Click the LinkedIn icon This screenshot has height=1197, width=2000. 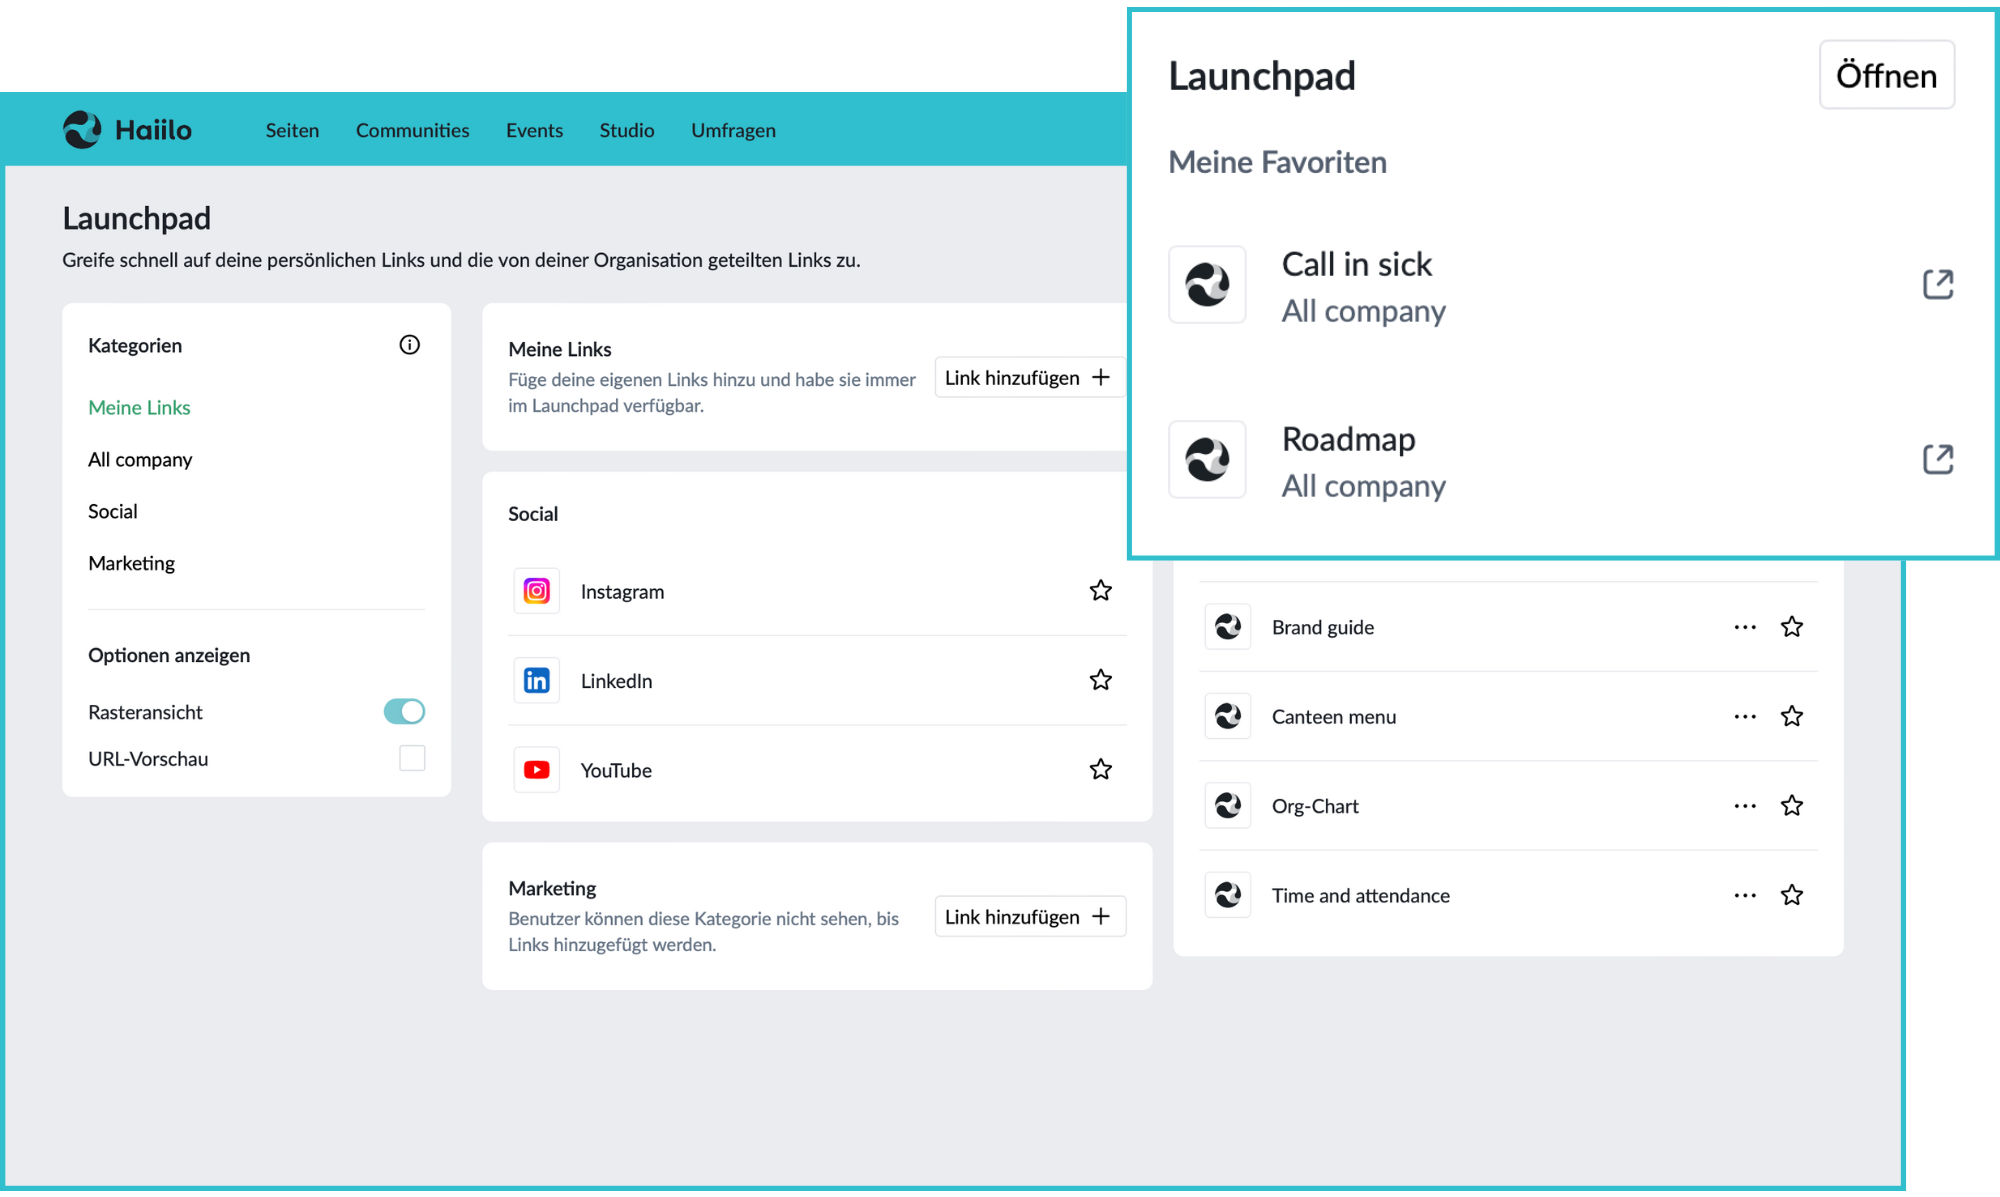pyautogui.click(x=536, y=680)
